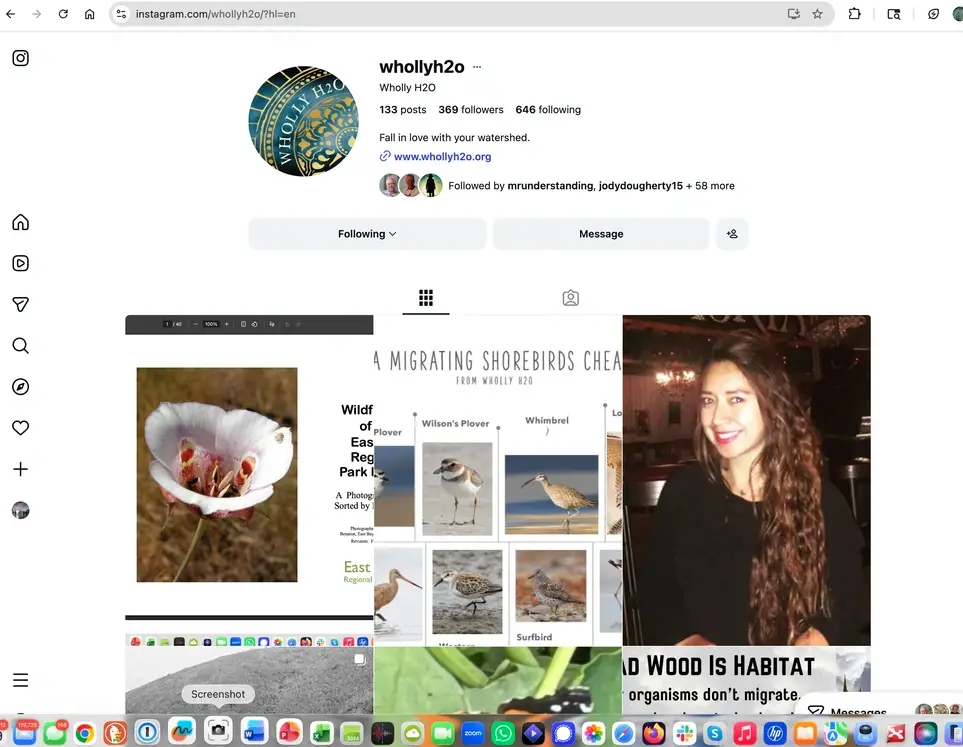Create a new post with plus icon
The height and width of the screenshot is (747, 963).
pos(20,469)
